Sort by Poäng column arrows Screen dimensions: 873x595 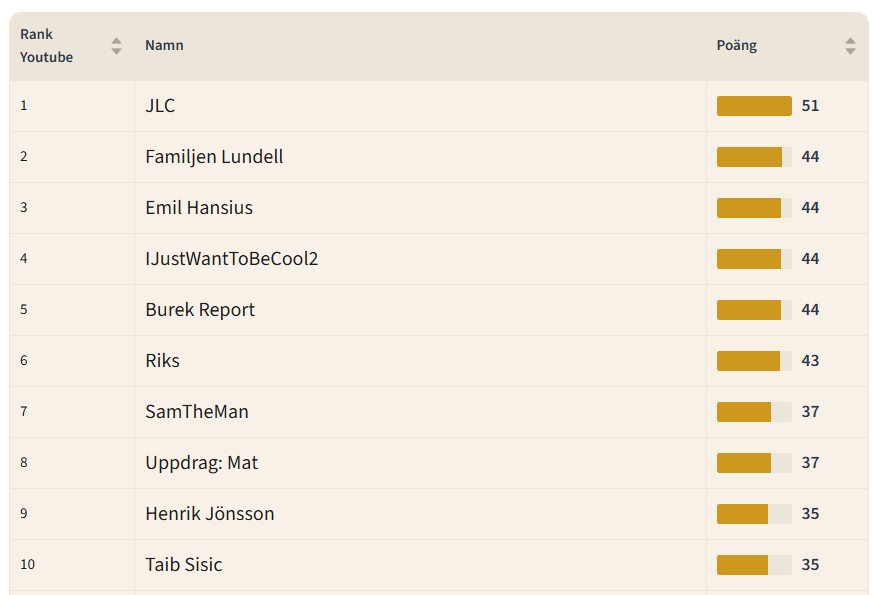(850, 46)
